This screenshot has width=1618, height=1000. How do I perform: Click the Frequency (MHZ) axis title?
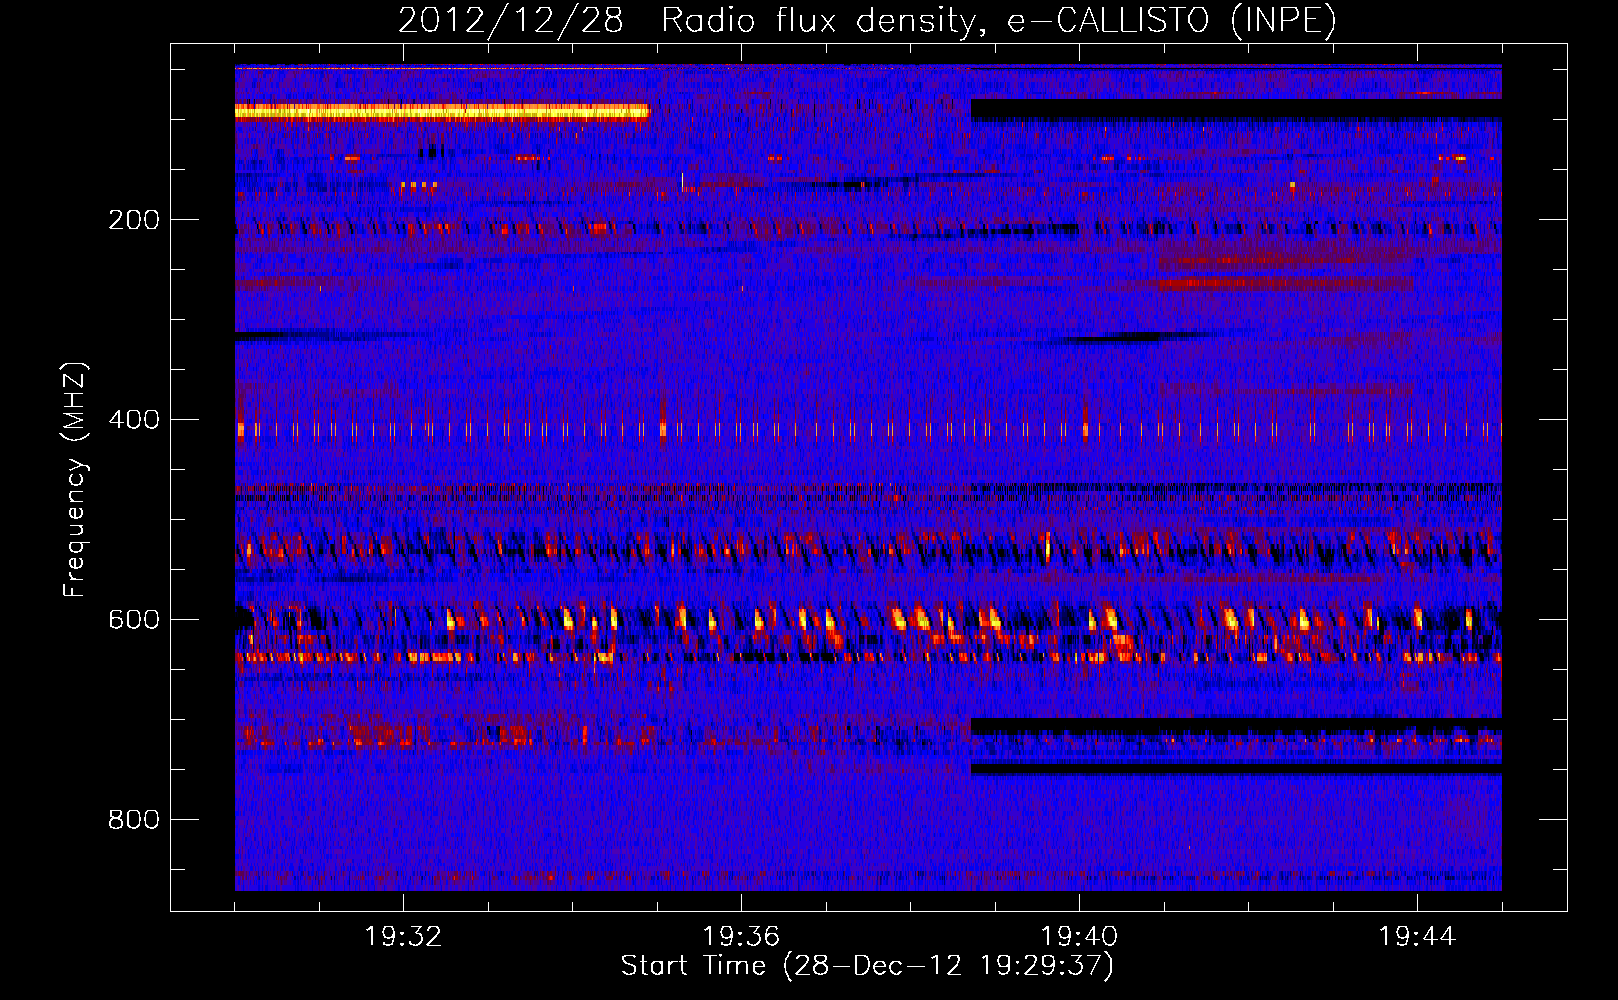click(75, 479)
